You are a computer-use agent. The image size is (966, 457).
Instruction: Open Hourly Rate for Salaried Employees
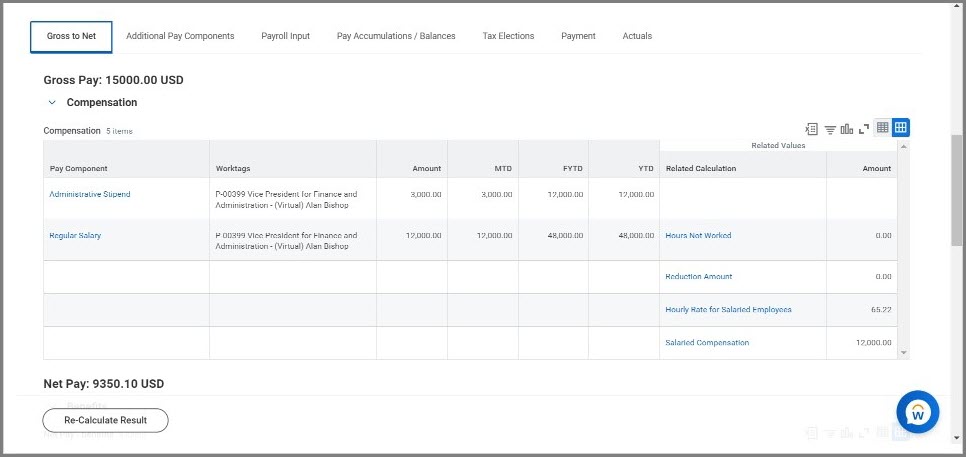[x=728, y=310]
